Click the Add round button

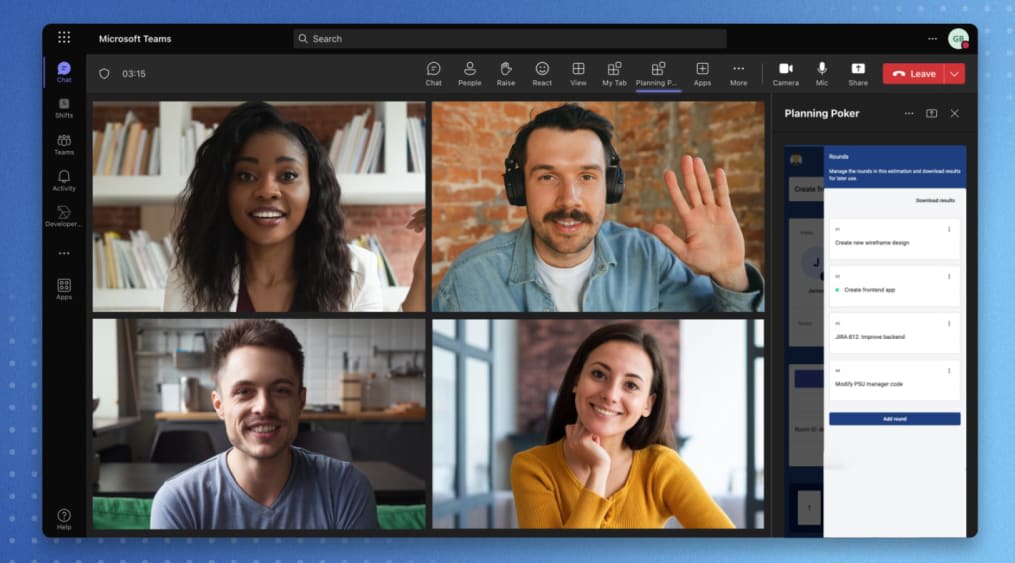(895, 419)
